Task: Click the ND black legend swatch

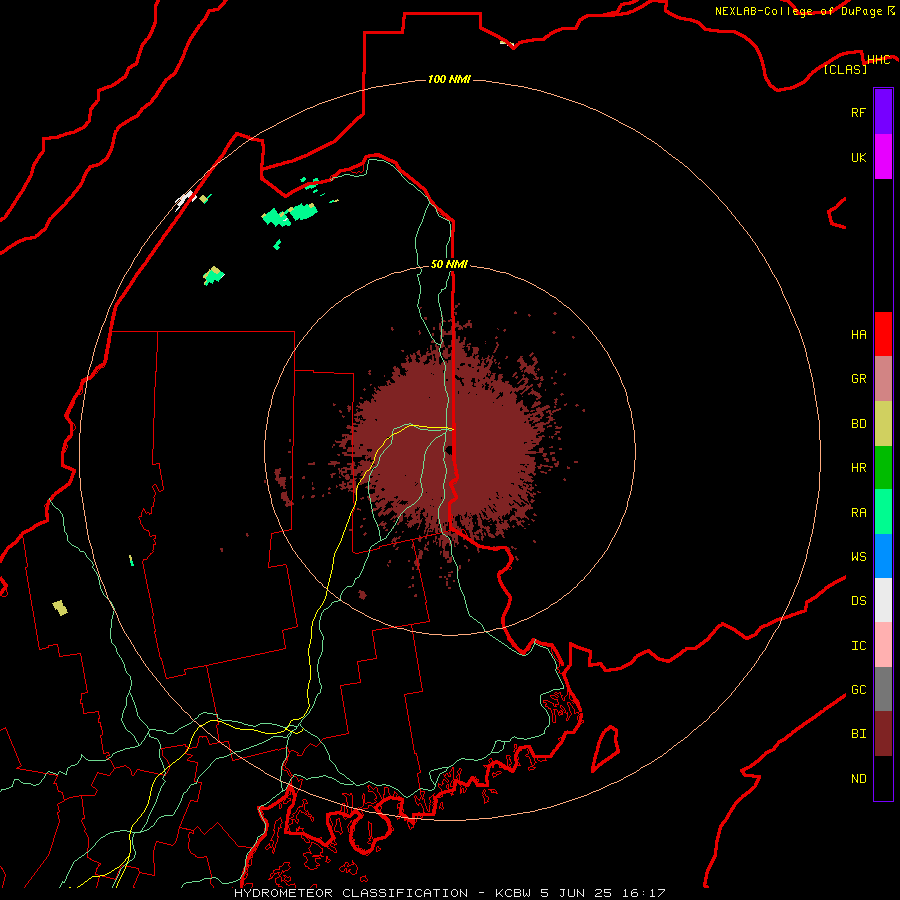Action: pos(883,778)
